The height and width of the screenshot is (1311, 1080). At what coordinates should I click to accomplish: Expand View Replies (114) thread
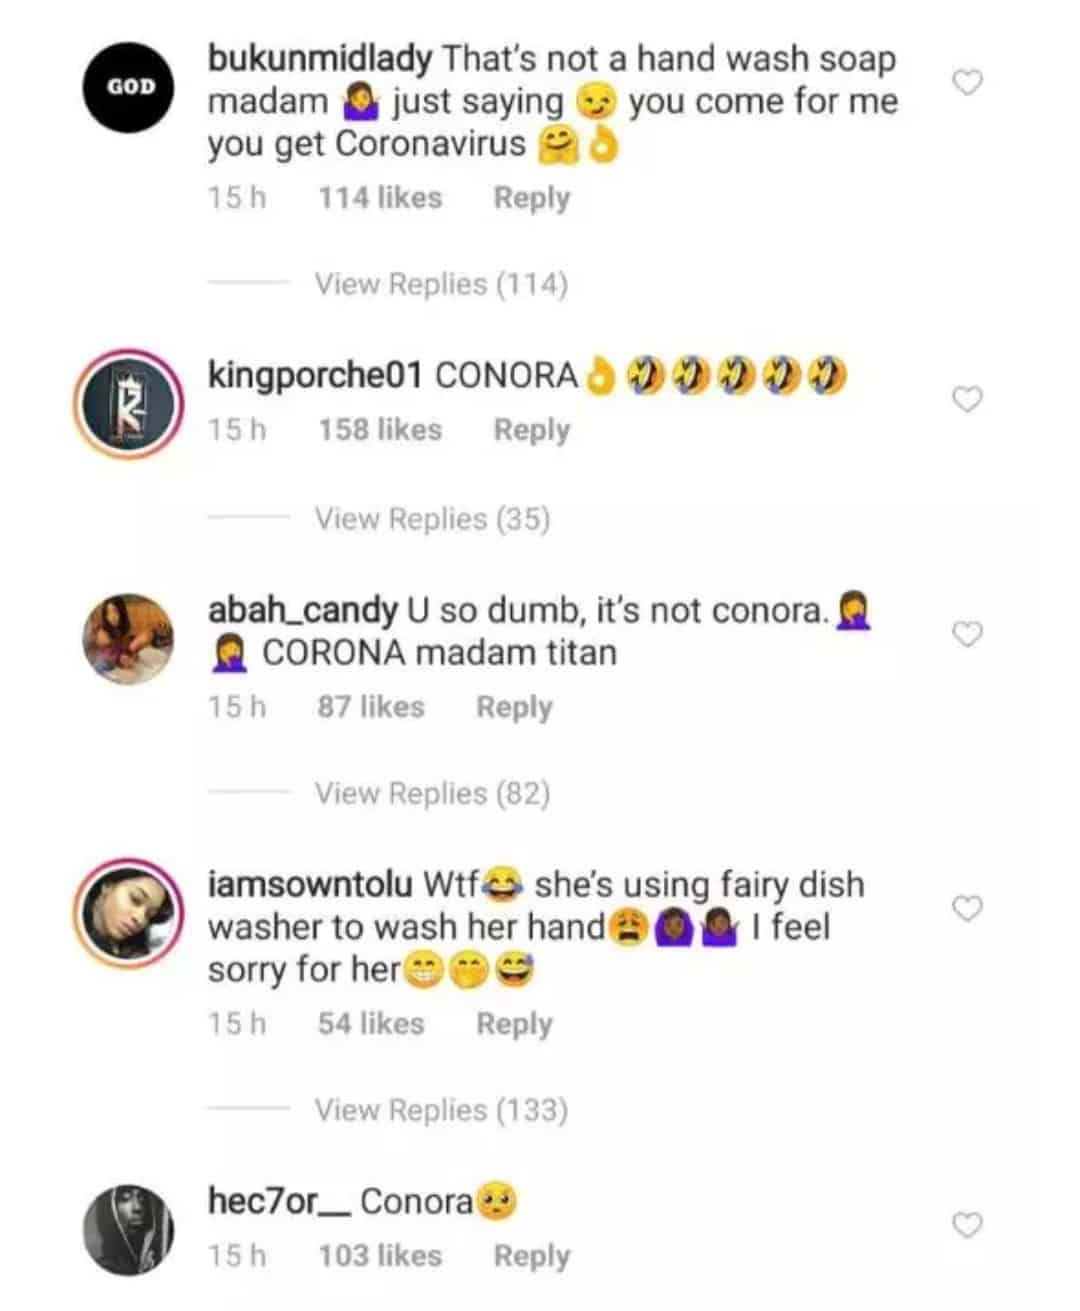point(441,285)
